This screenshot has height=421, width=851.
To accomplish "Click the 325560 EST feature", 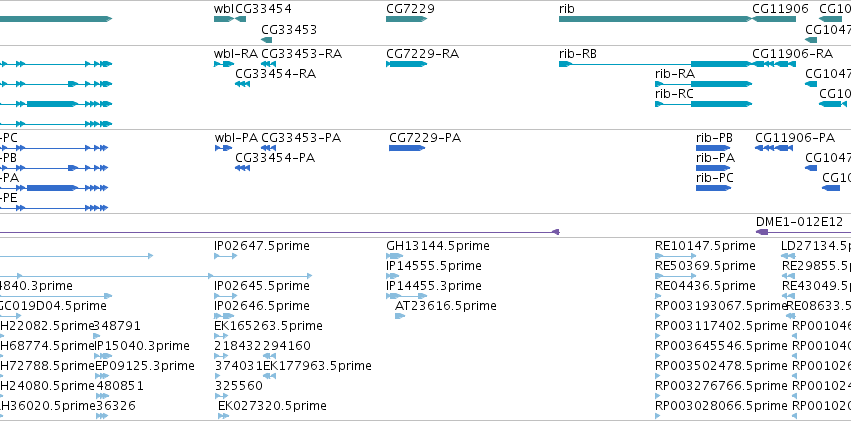I will click(219, 396).
